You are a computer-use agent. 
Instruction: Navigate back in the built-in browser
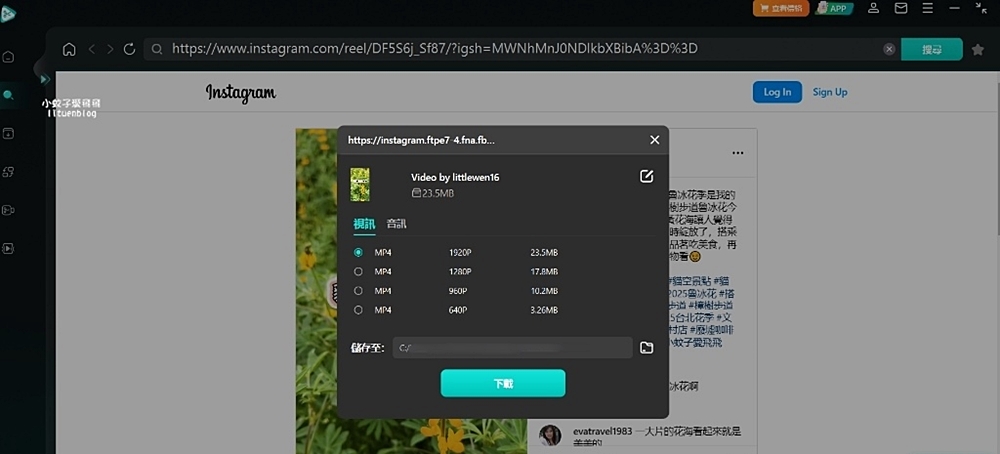click(x=92, y=49)
